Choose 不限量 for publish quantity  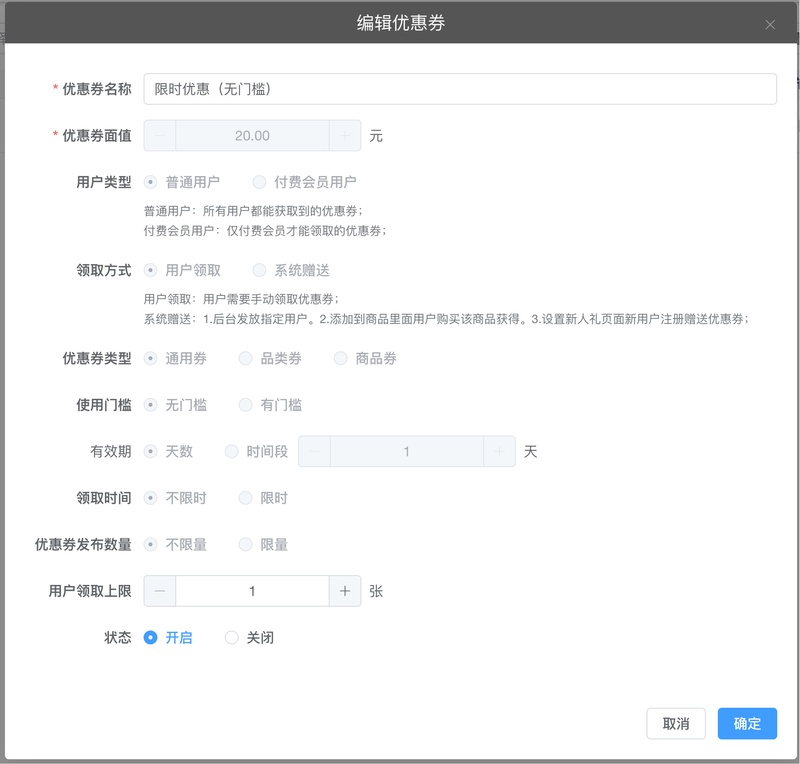click(x=175, y=545)
